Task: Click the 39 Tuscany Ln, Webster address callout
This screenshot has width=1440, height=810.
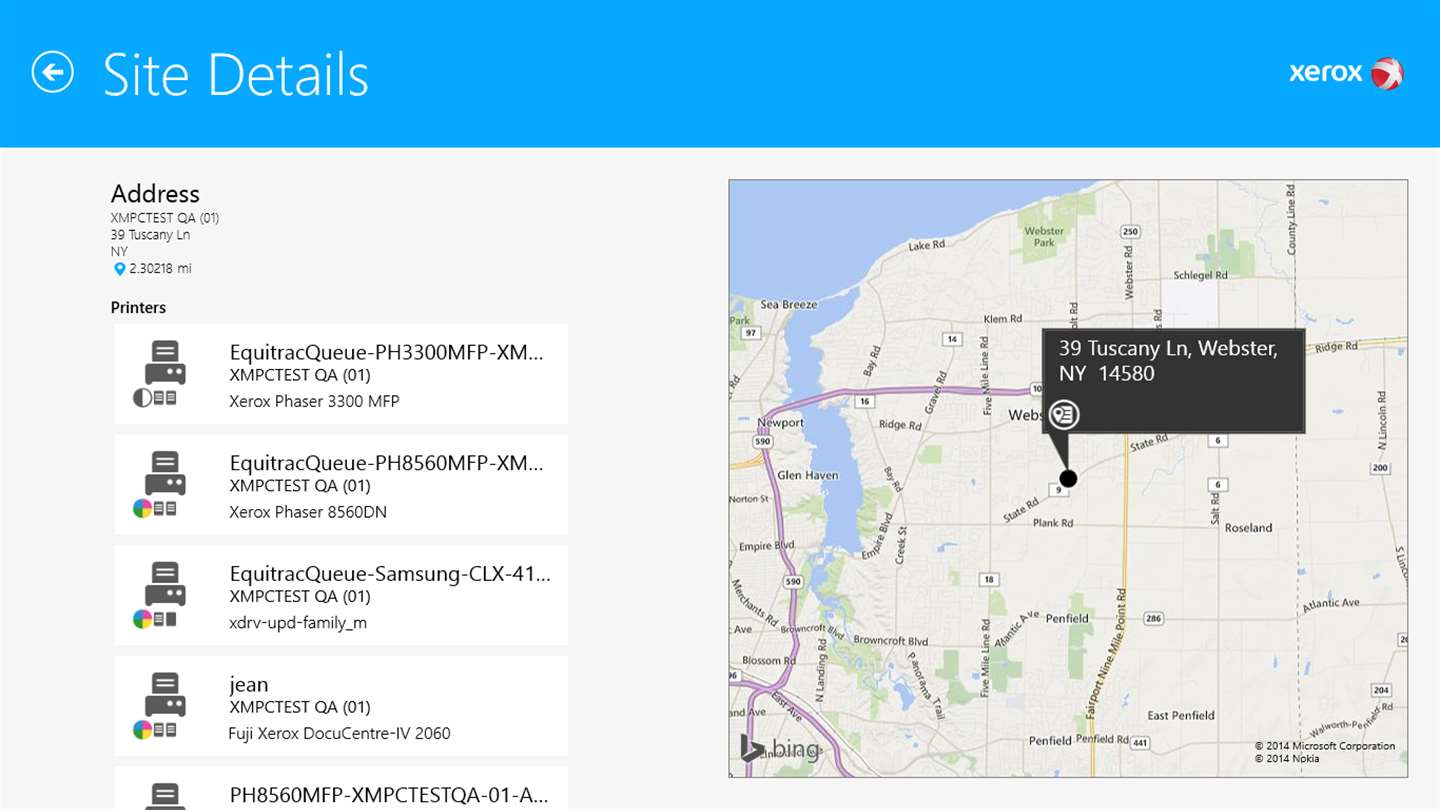Action: coord(1173,380)
